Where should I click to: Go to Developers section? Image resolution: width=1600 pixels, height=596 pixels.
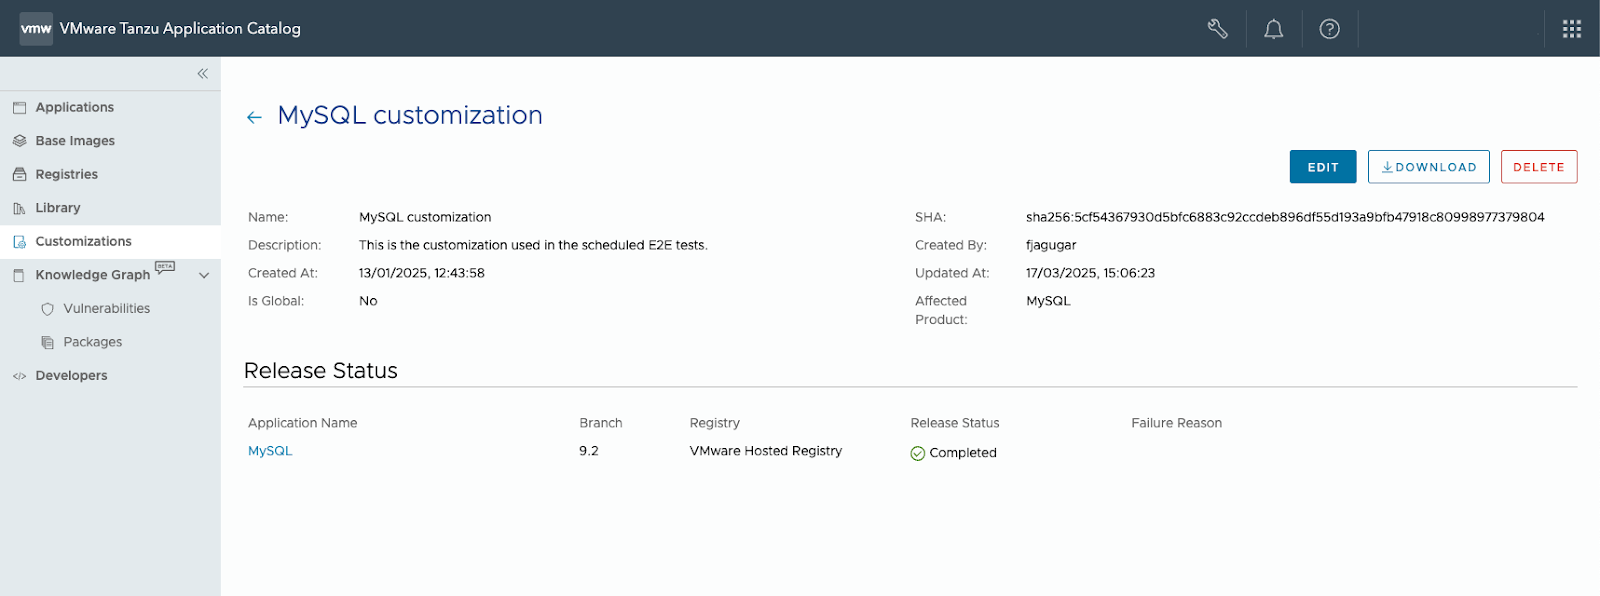[71, 375]
